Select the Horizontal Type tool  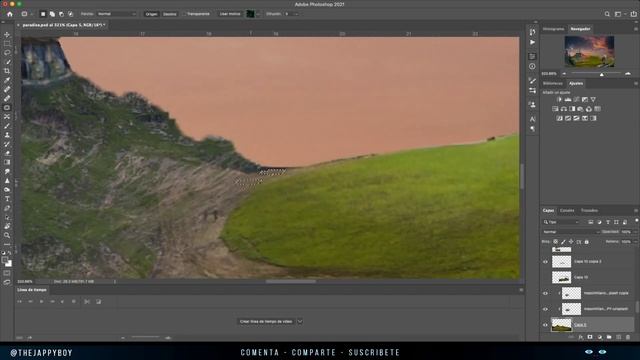pyautogui.click(x=7, y=199)
